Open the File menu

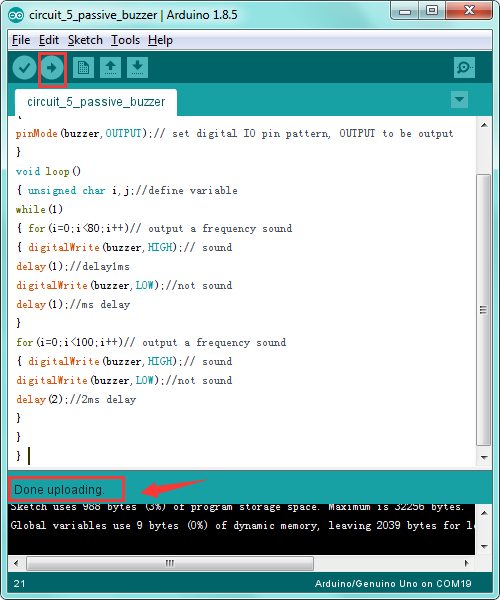(x=21, y=40)
